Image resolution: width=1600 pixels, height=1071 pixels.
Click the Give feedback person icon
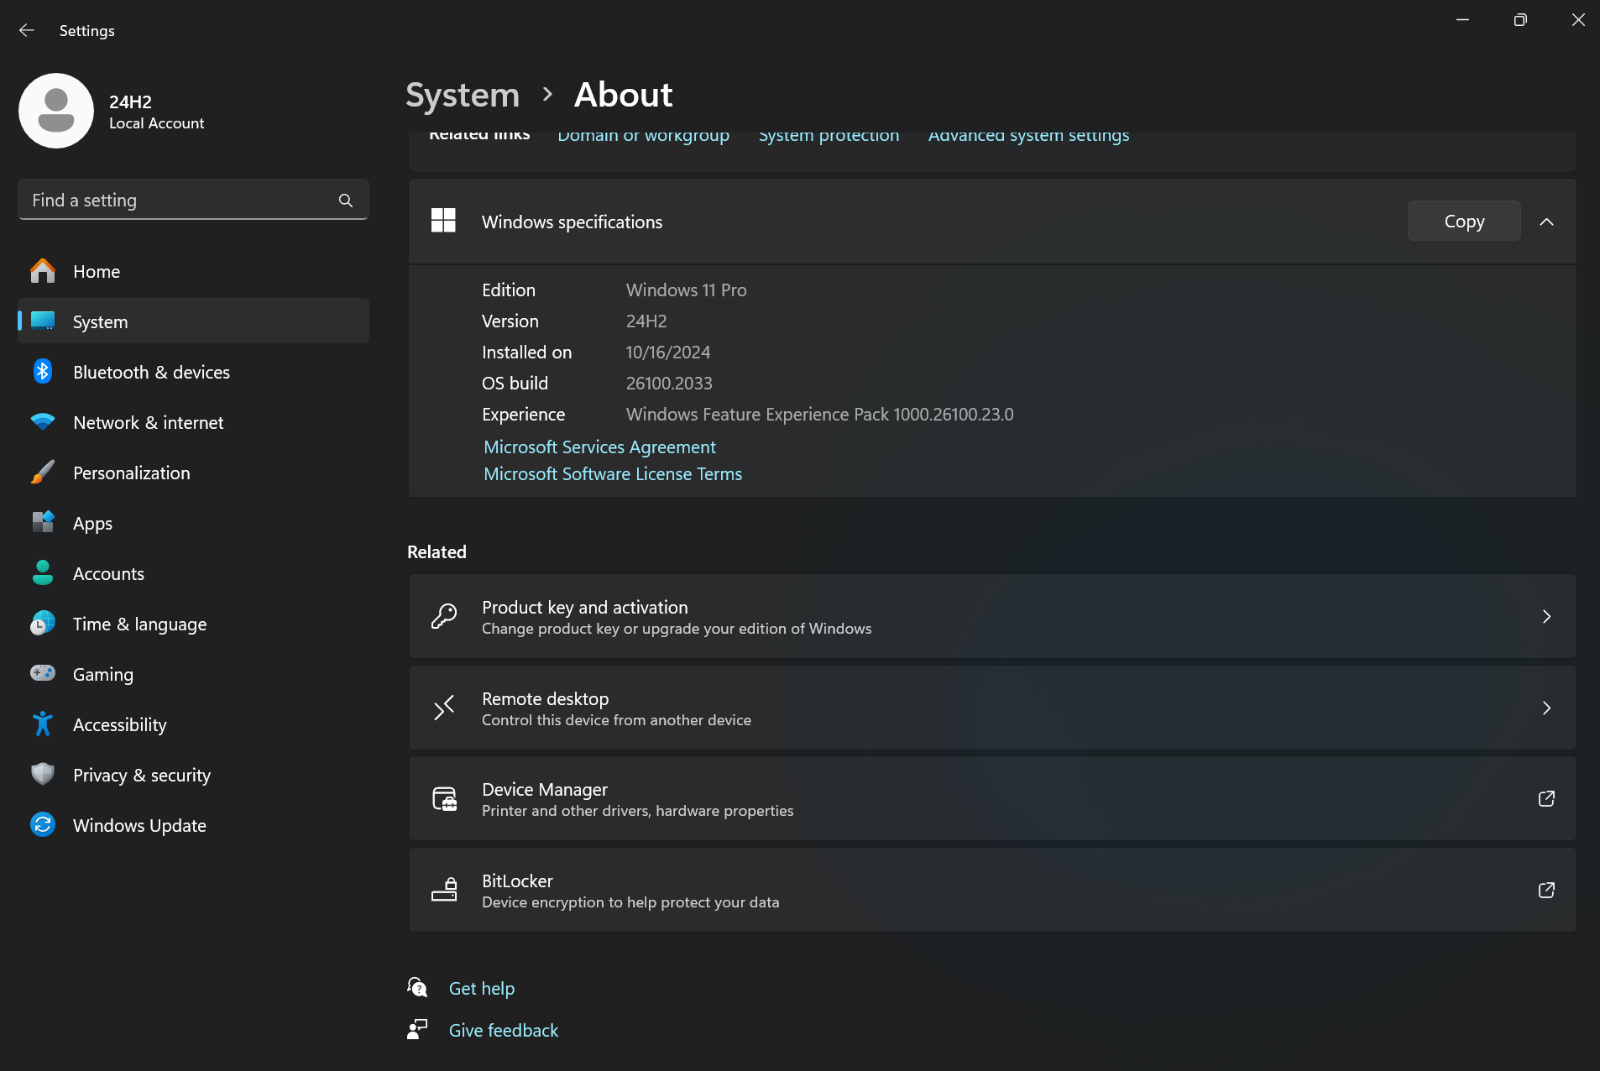click(418, 1030)
